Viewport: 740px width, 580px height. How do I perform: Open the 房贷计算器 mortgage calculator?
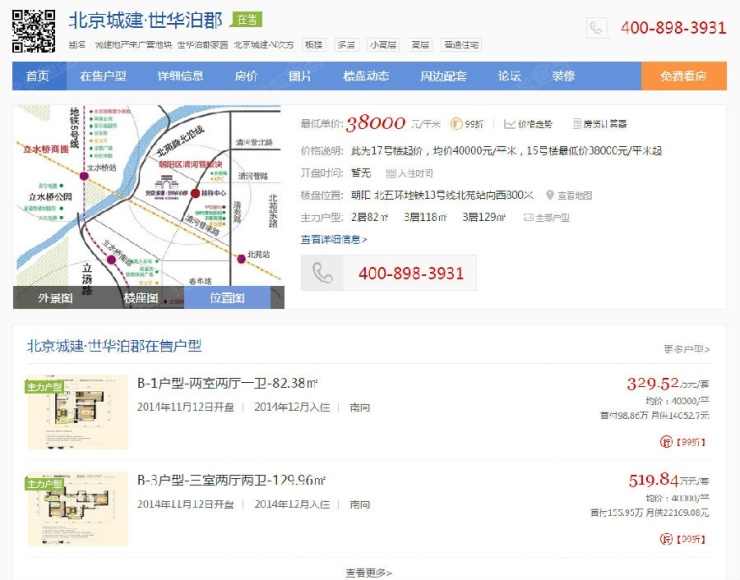599,124
